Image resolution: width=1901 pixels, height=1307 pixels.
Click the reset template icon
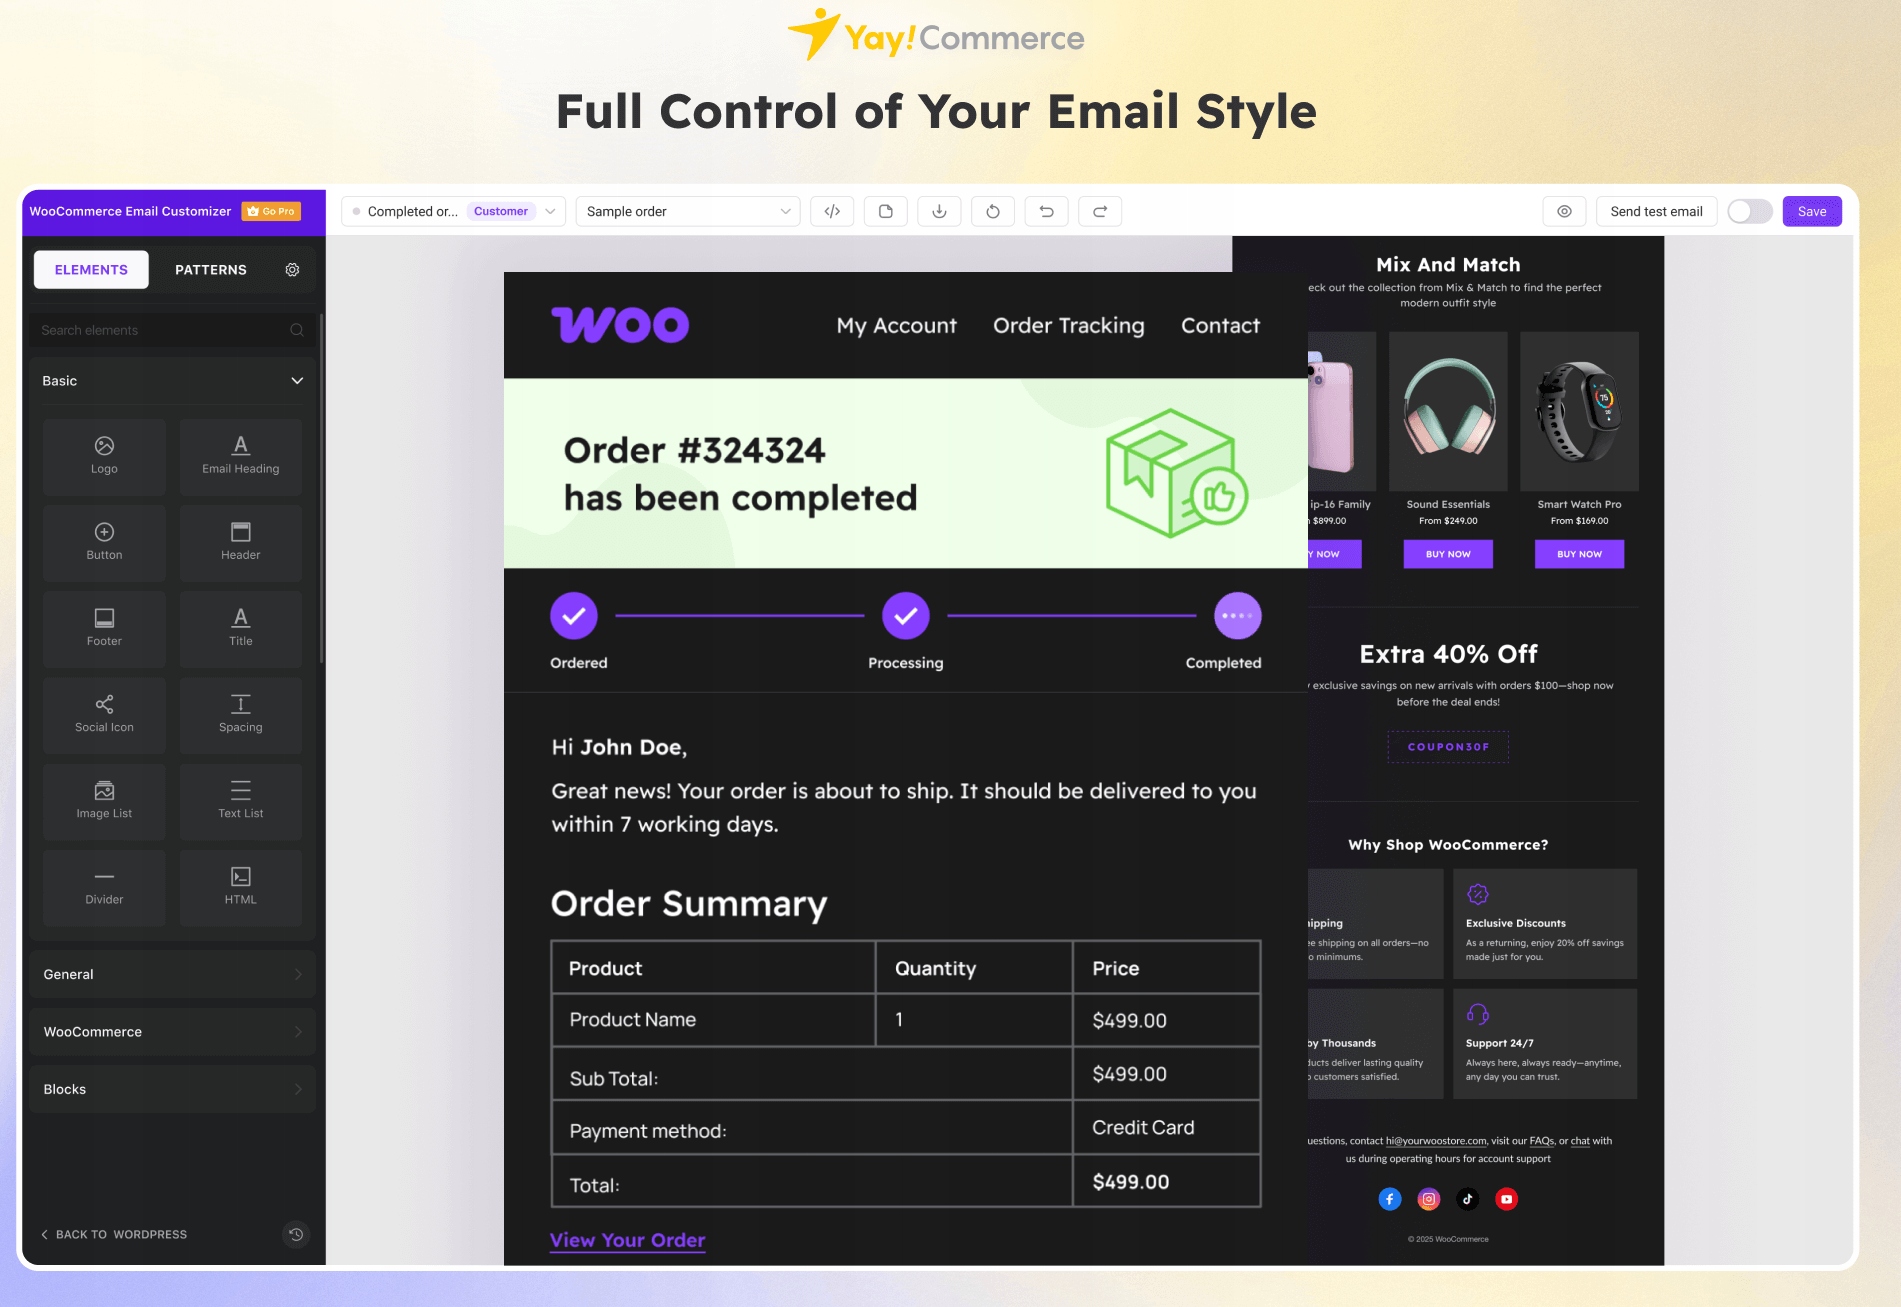[993, 211]
